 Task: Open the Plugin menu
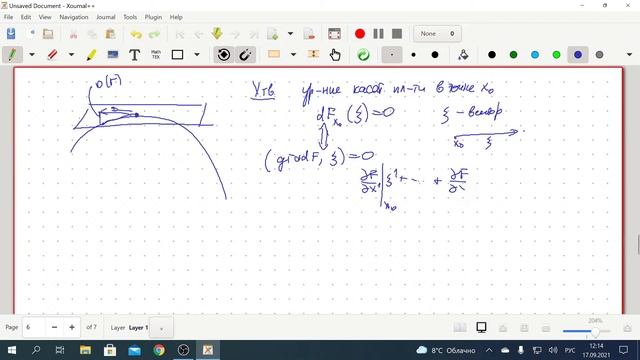tap(153, 17)
